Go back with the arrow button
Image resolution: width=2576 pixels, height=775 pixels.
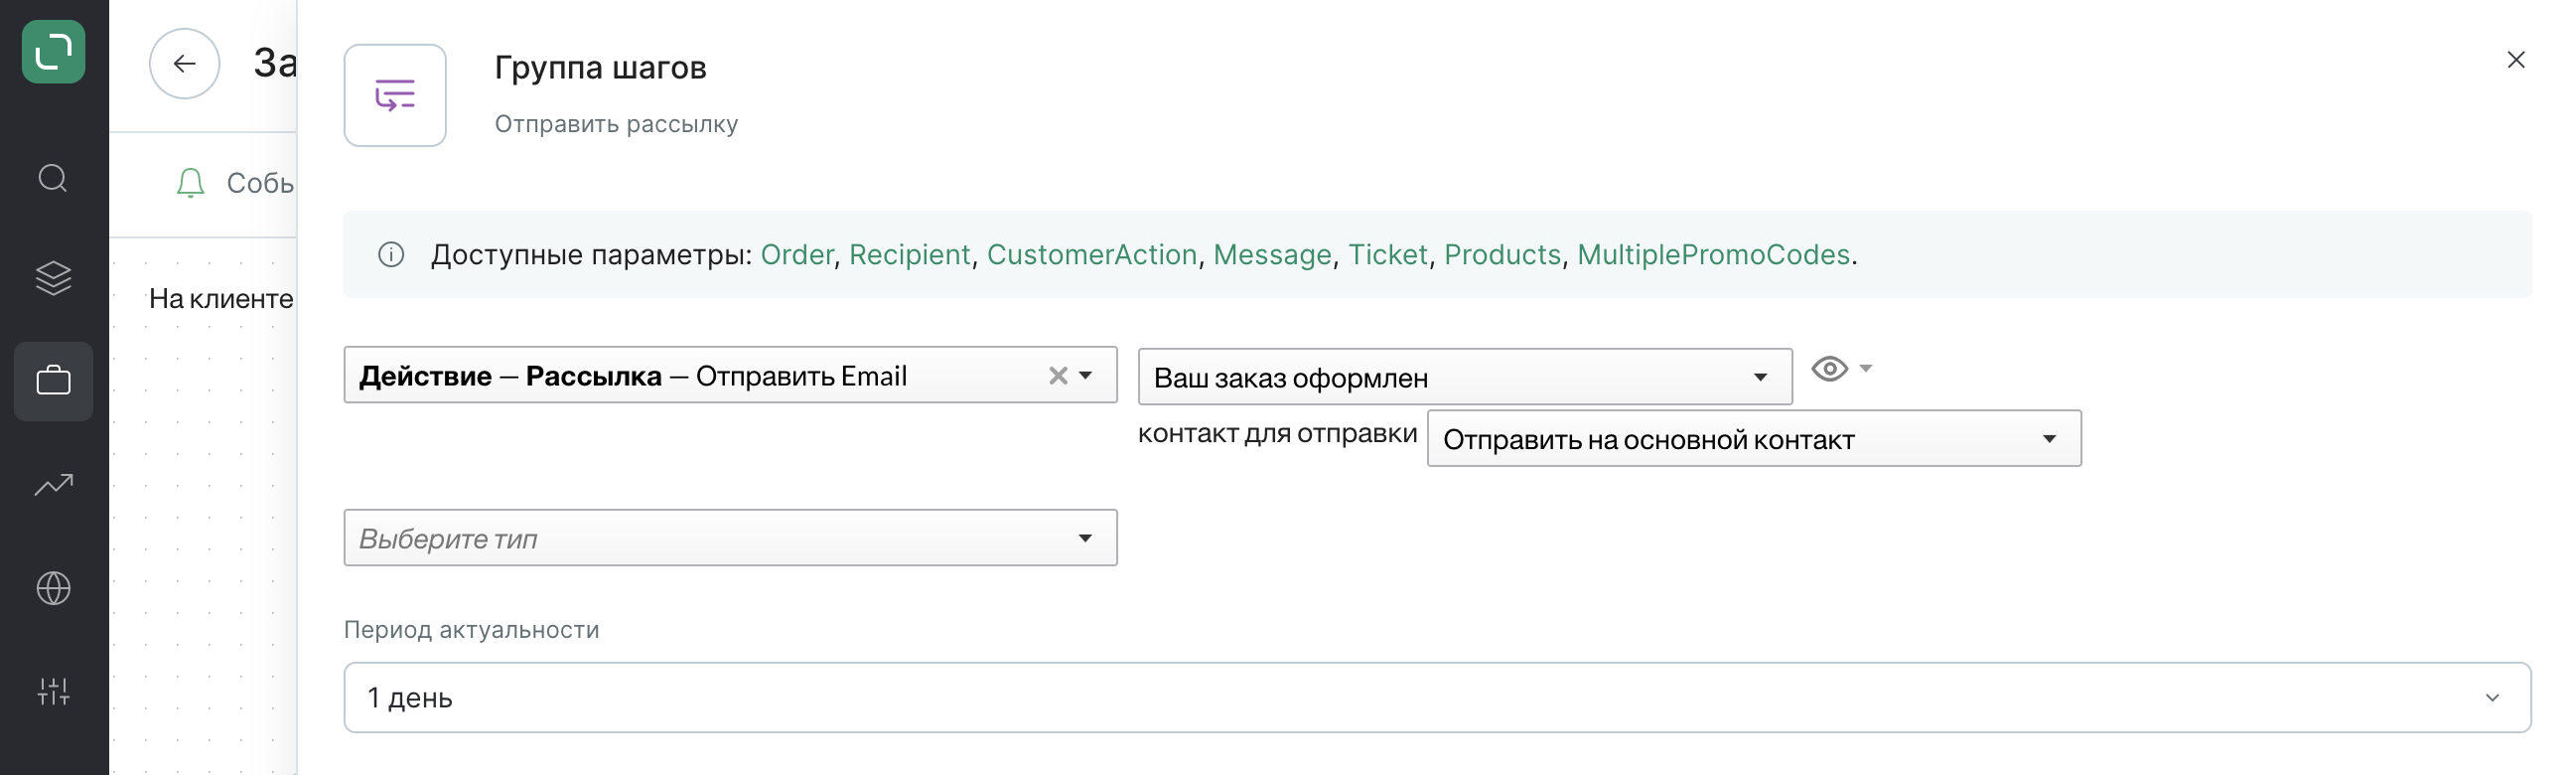pyautogui.click(x=184, y=64)
